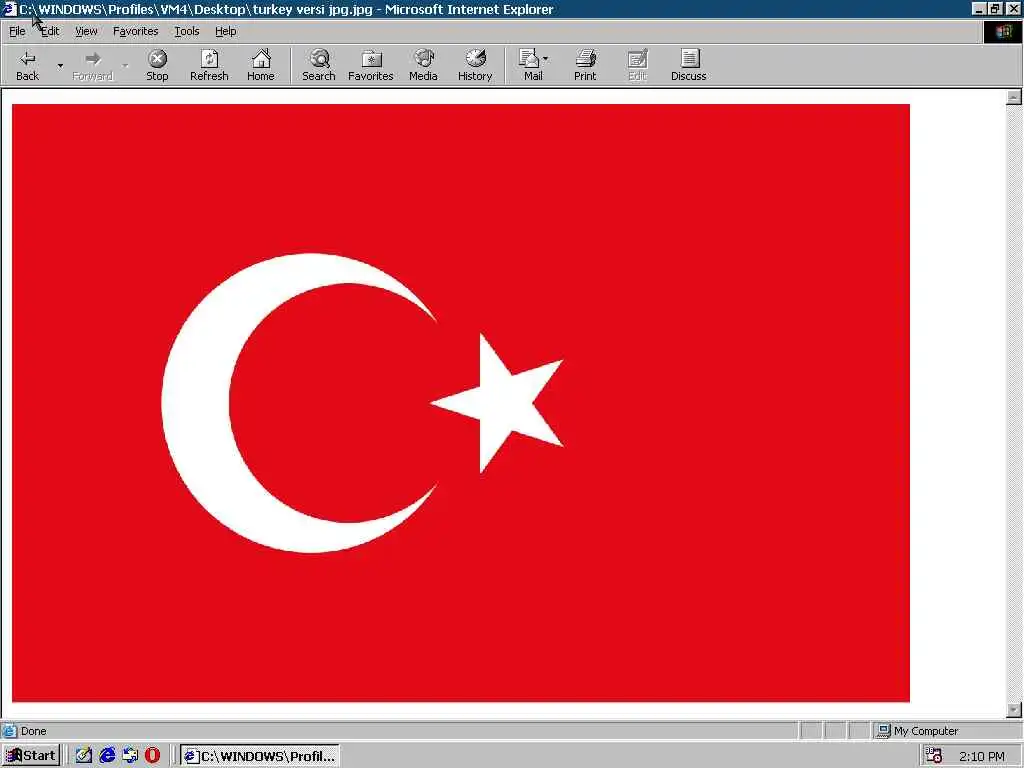Open the Back button history dropdown arrow
1024x768 pixels.
(60, 65)
